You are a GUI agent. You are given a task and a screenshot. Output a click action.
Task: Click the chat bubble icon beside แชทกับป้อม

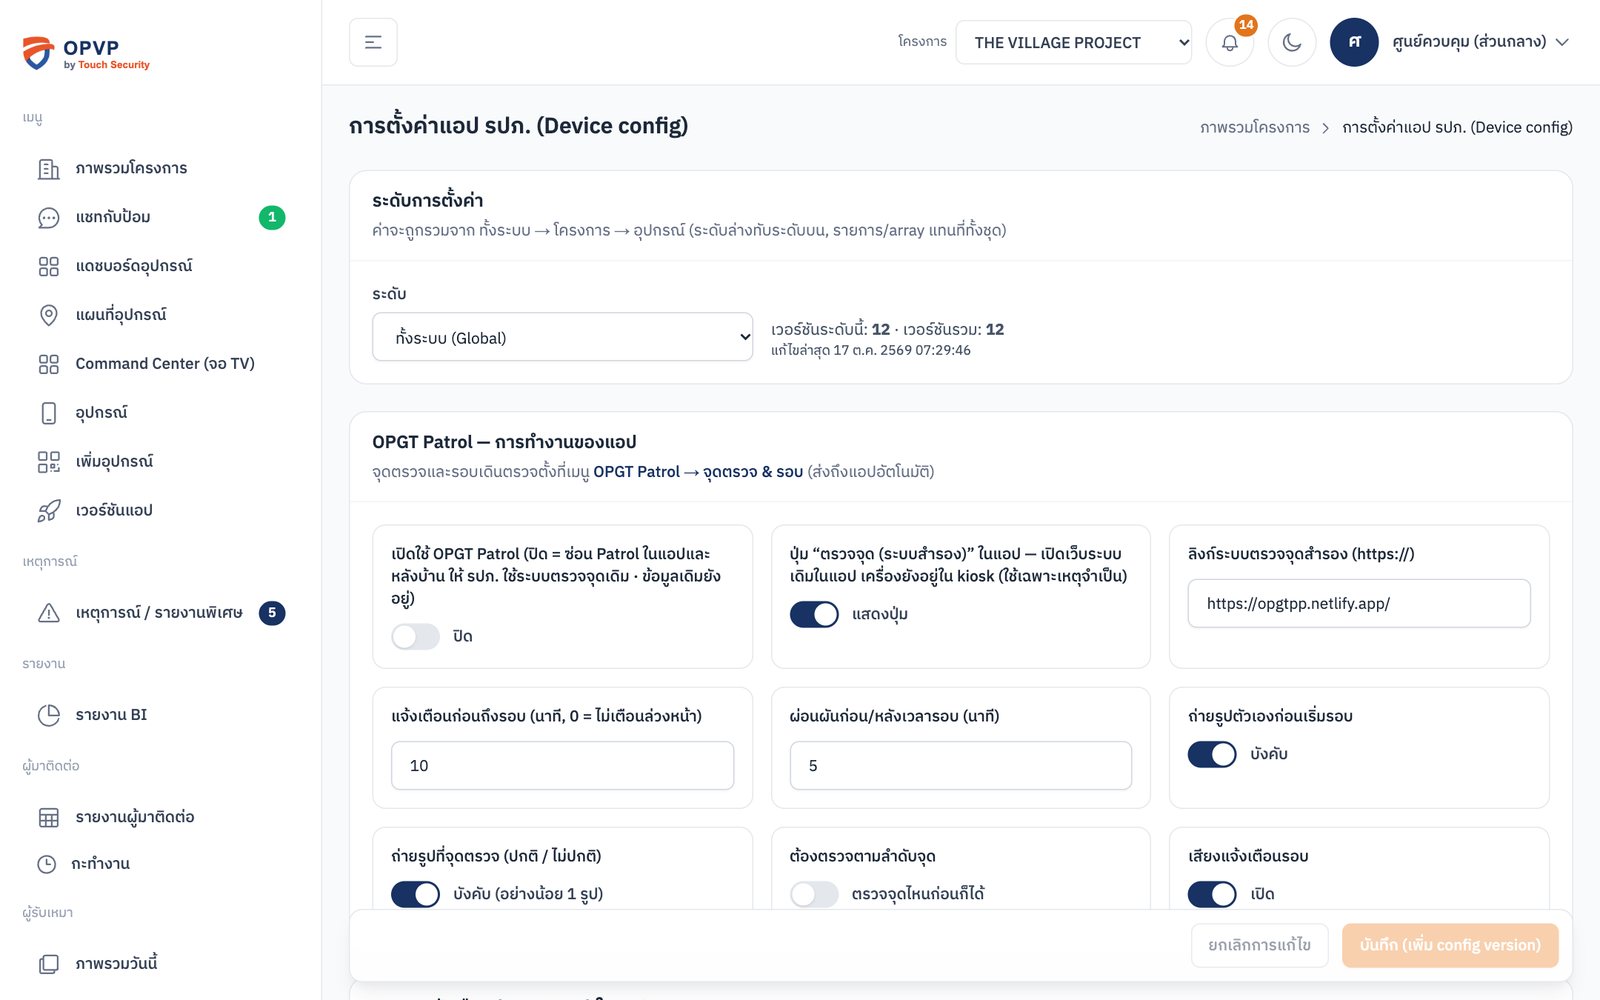point(49,217)
